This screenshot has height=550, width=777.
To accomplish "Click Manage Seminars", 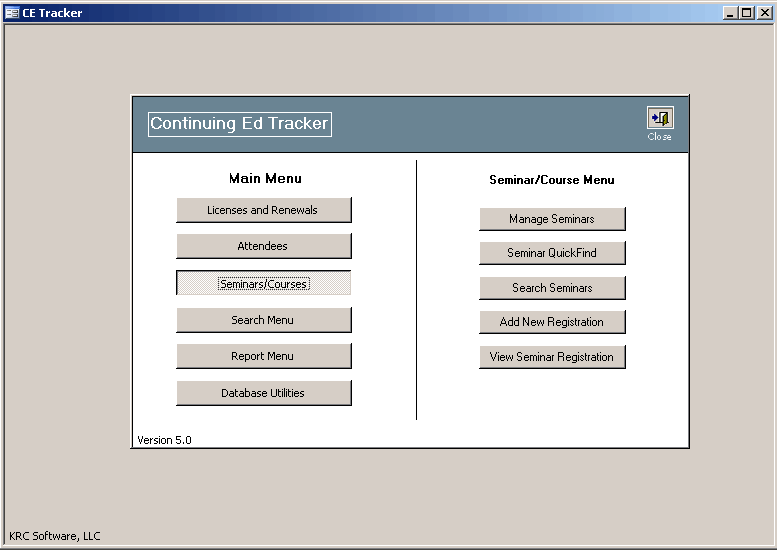I will 552,219.
